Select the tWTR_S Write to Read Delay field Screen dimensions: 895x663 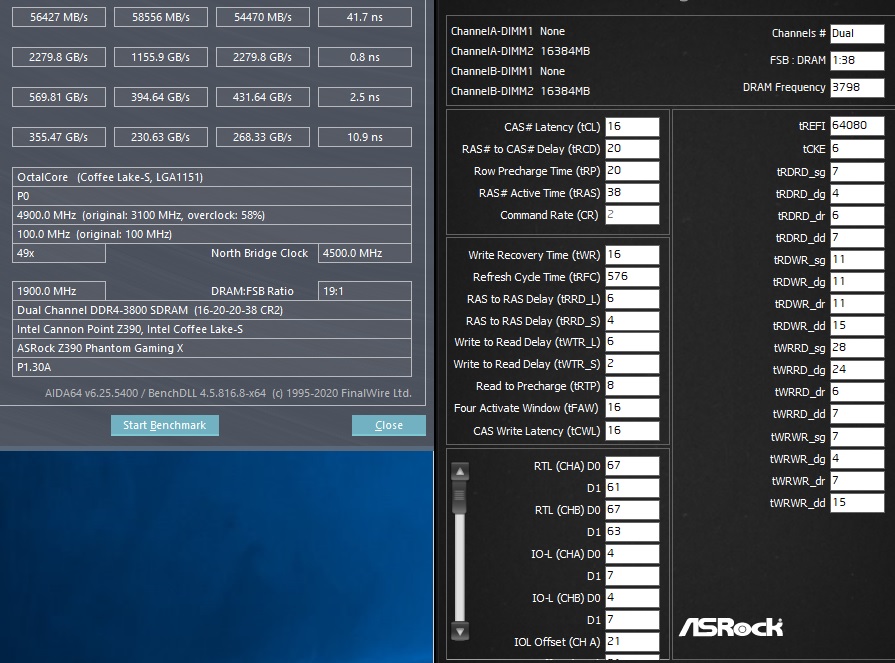click(x=632, y=364)
